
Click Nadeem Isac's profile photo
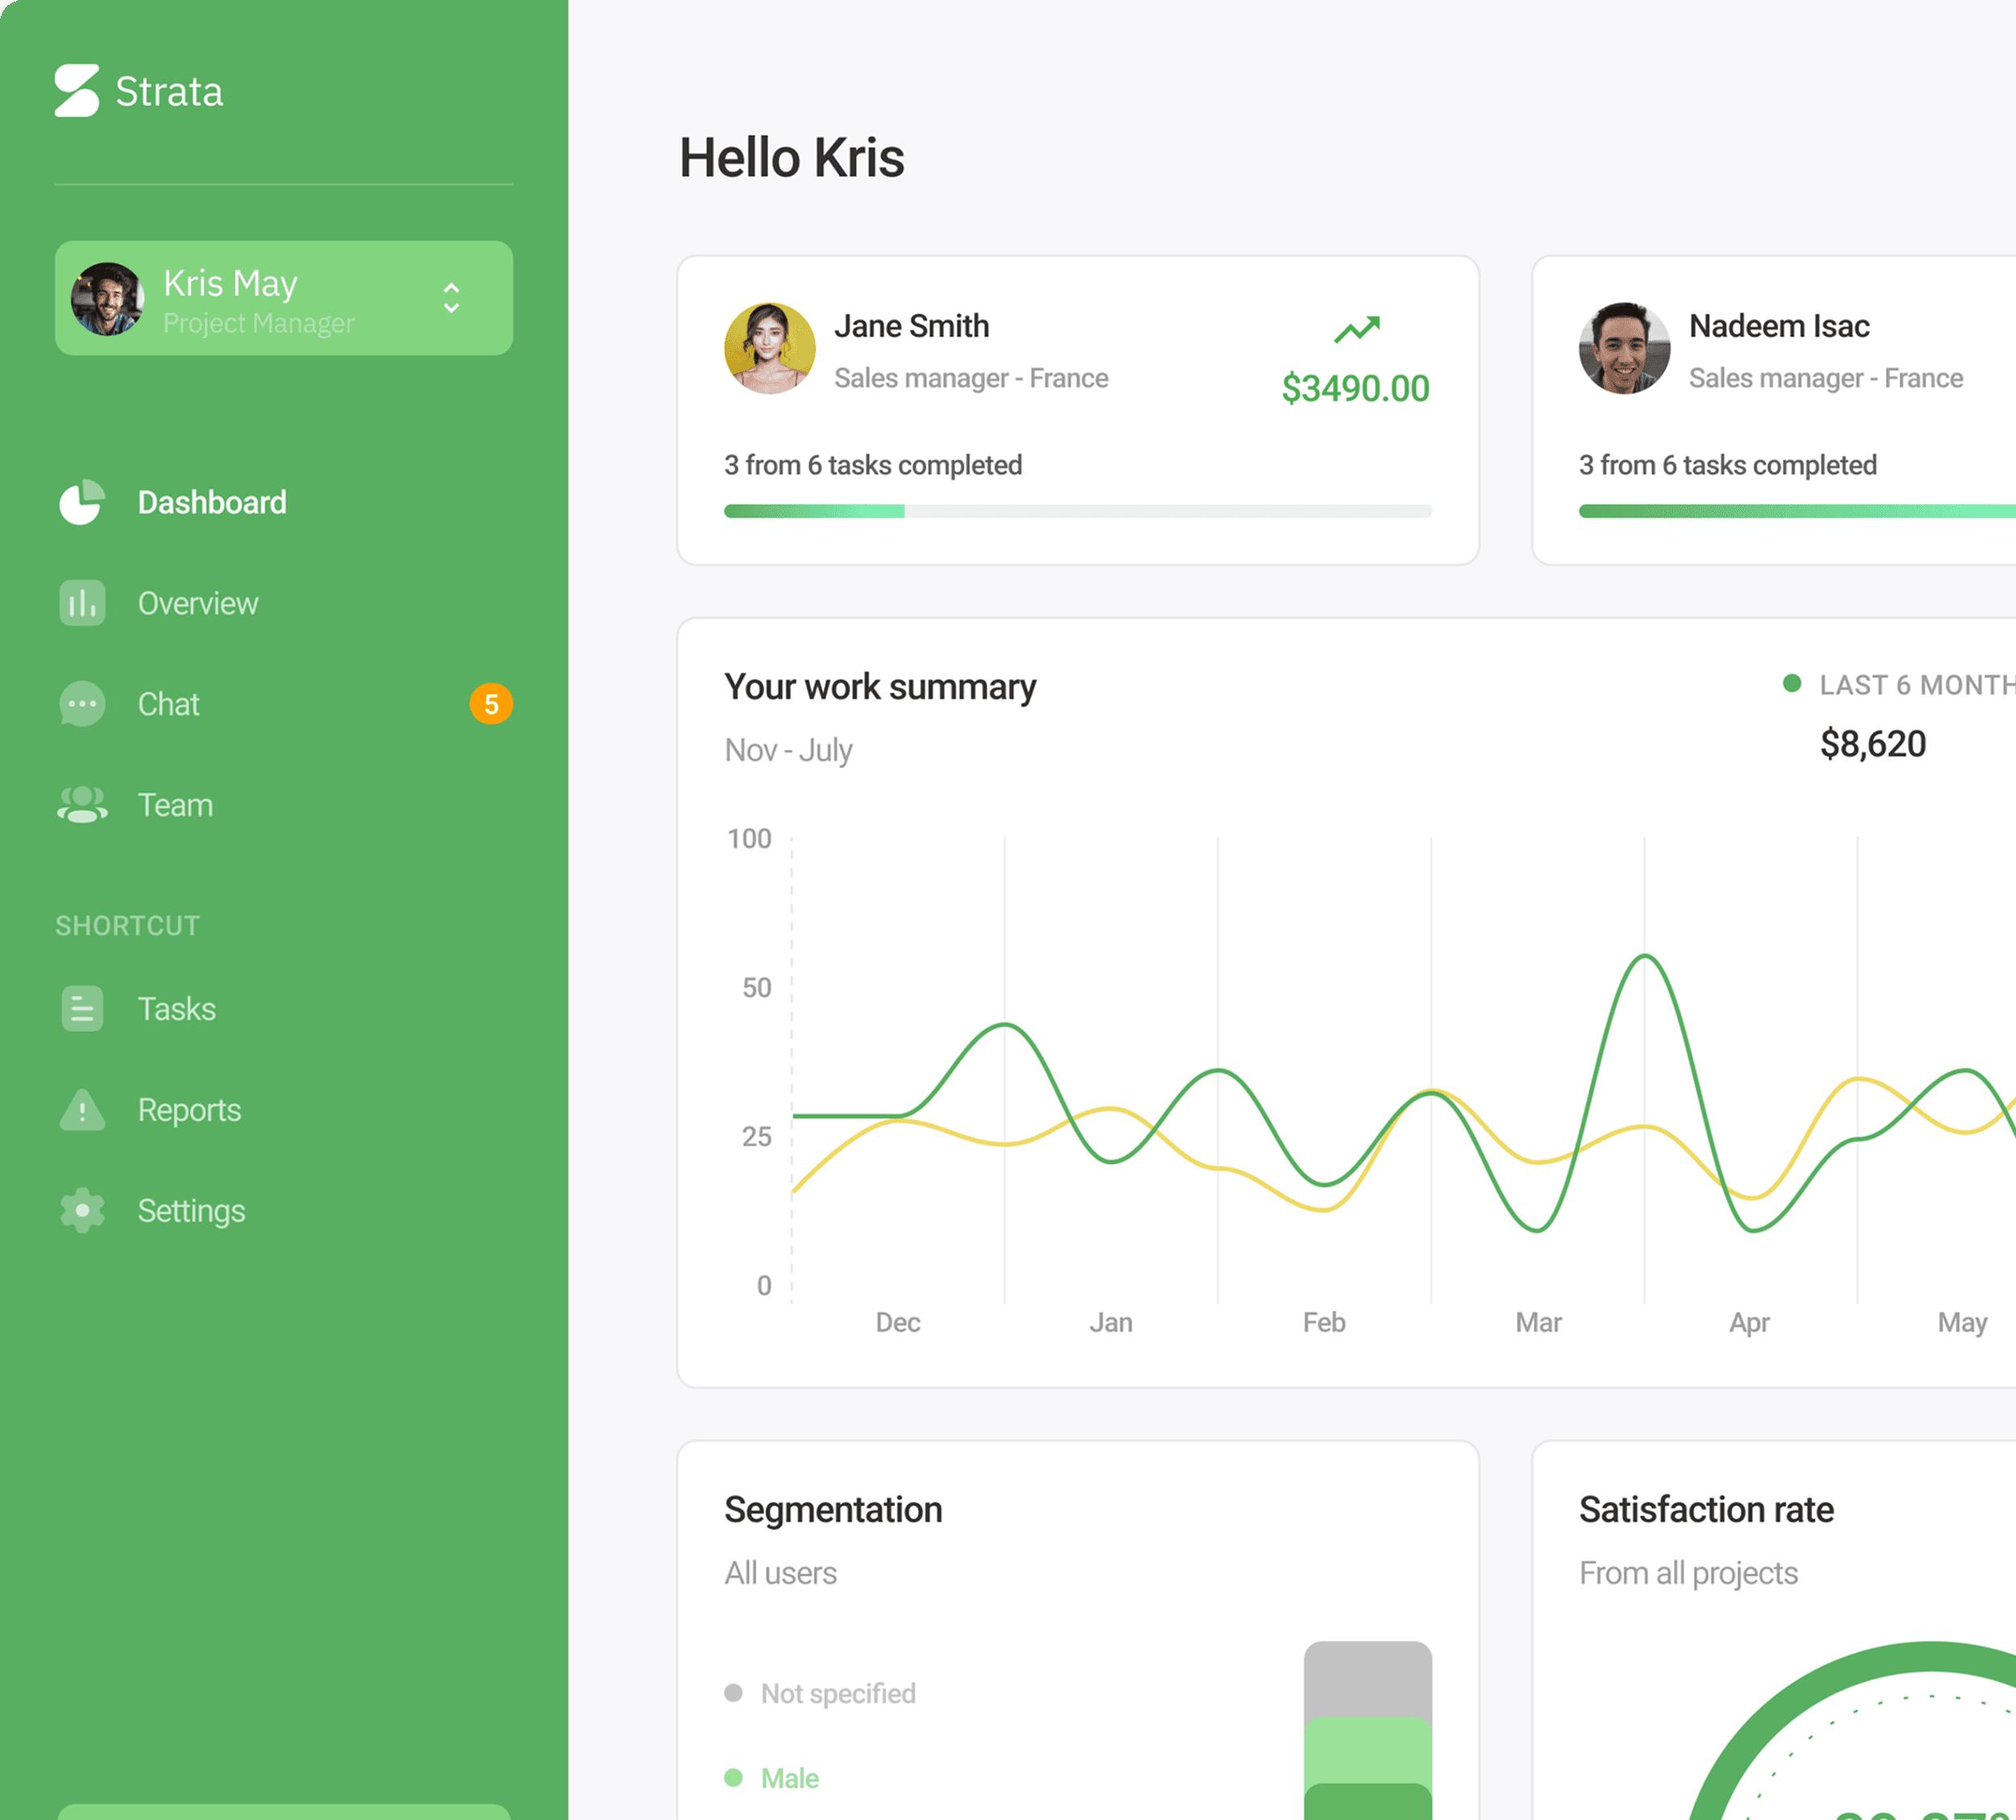pos(1624,348)
